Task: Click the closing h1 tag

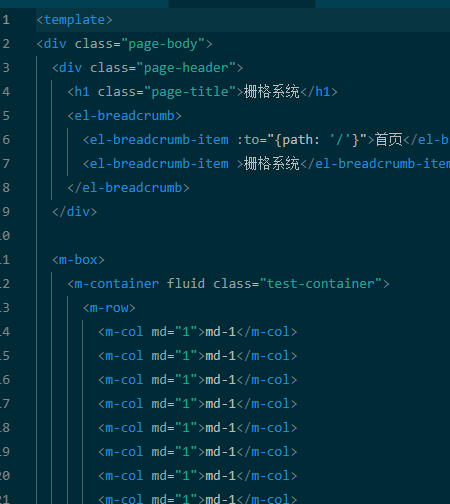Action: click(x=319, y=92)
